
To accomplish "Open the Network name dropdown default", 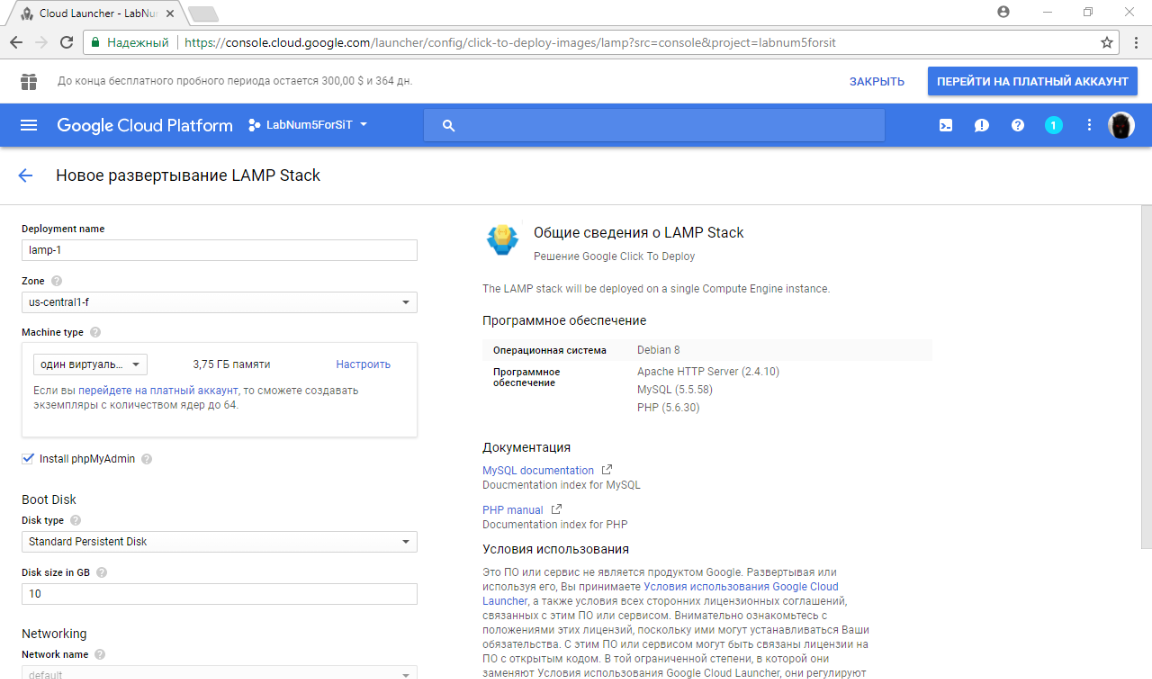I will [219, 673].
